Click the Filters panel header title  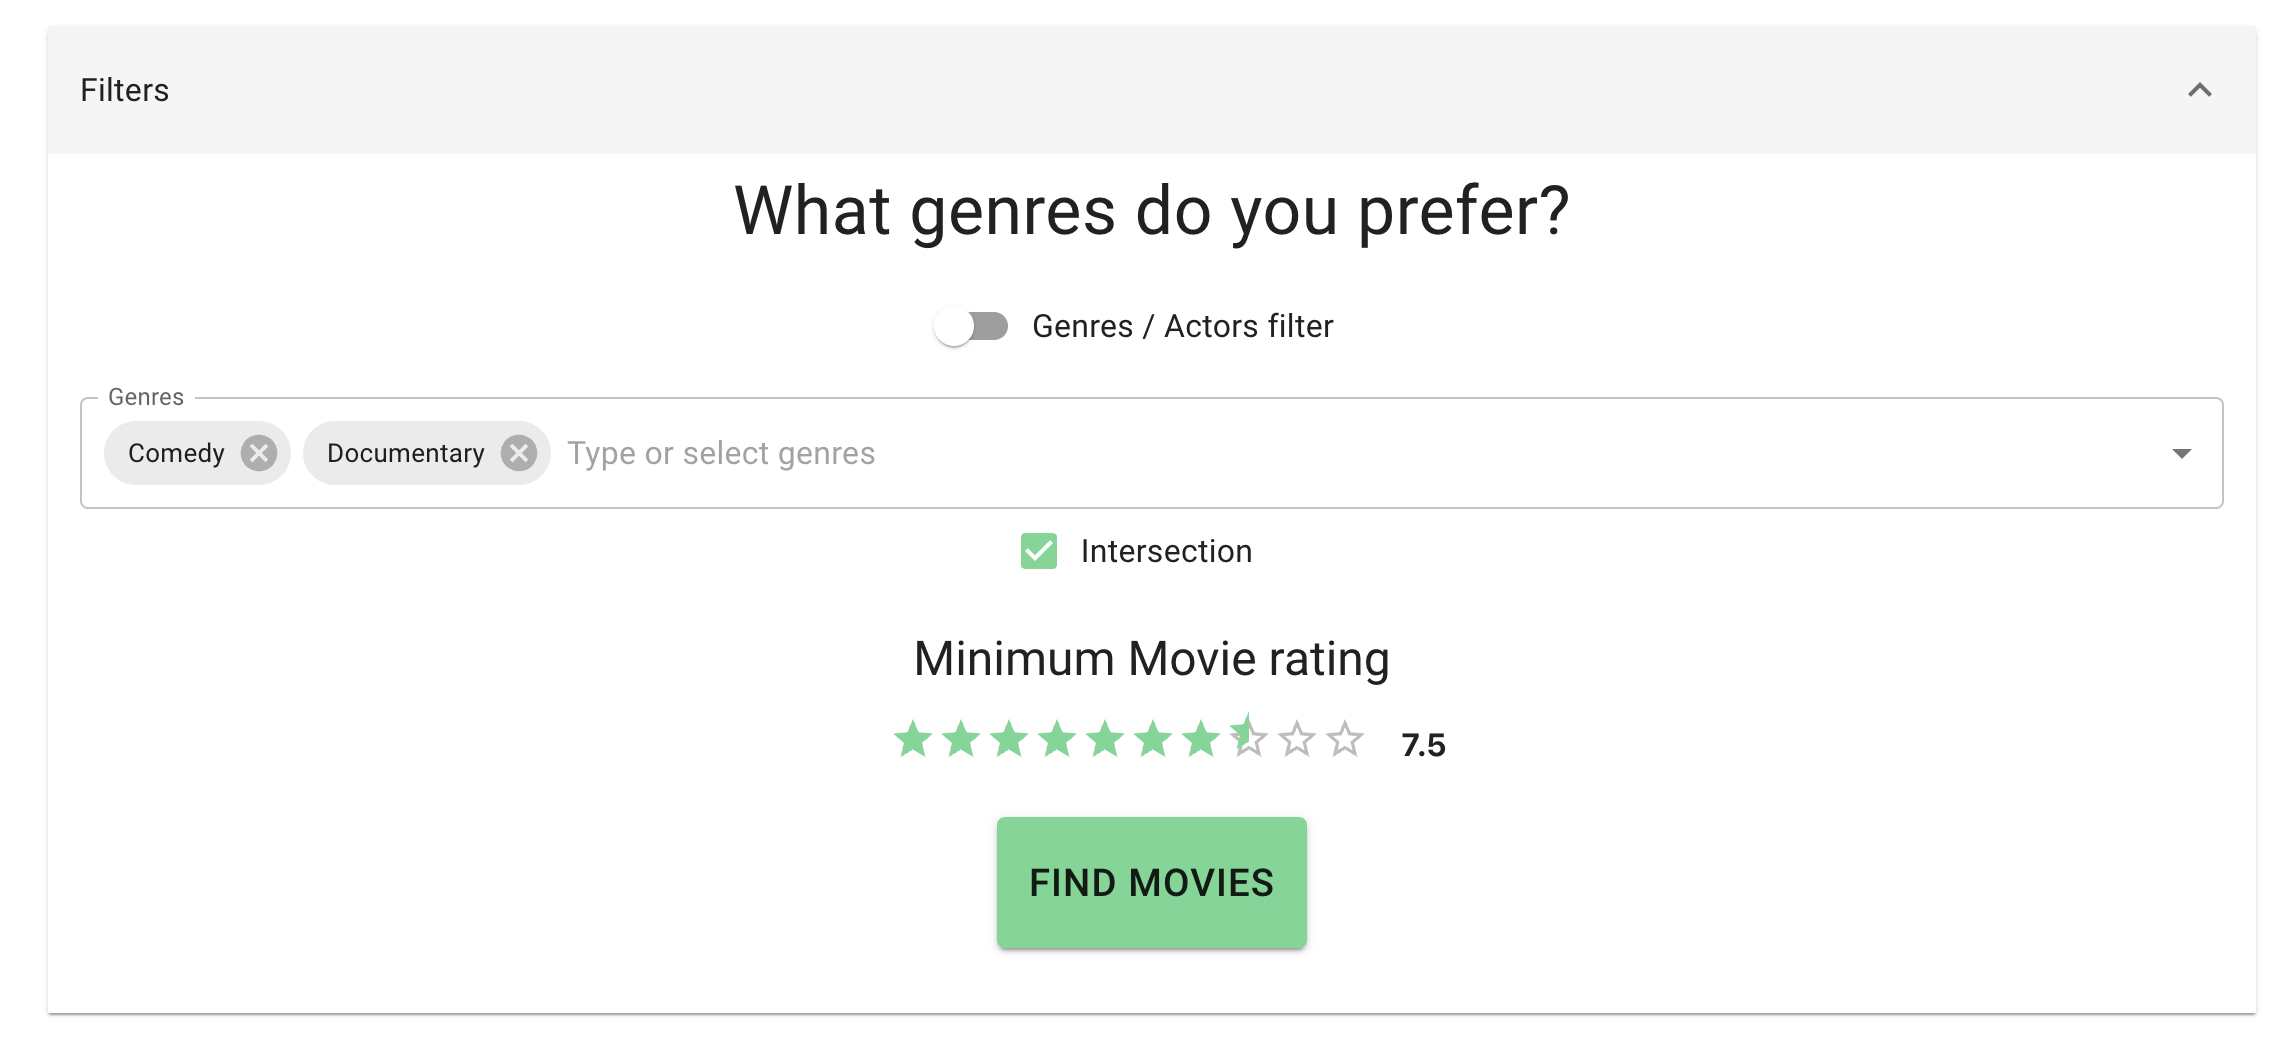125,90
